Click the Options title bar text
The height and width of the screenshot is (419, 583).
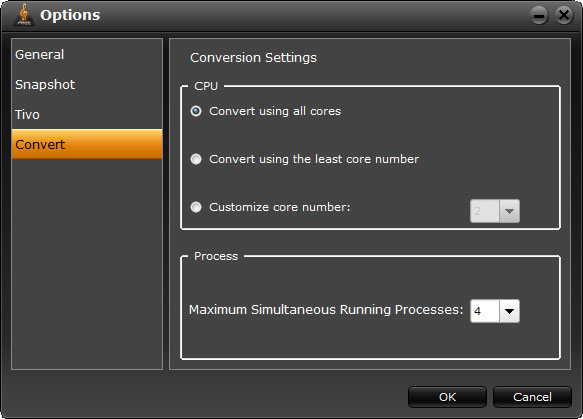click(x=70, y=15)
